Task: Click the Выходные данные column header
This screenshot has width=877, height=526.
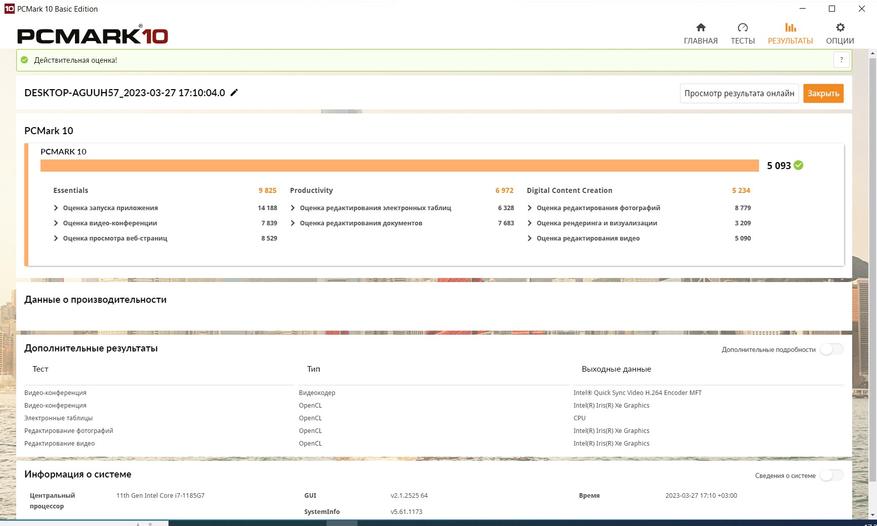Action: [x=616, y=369]
